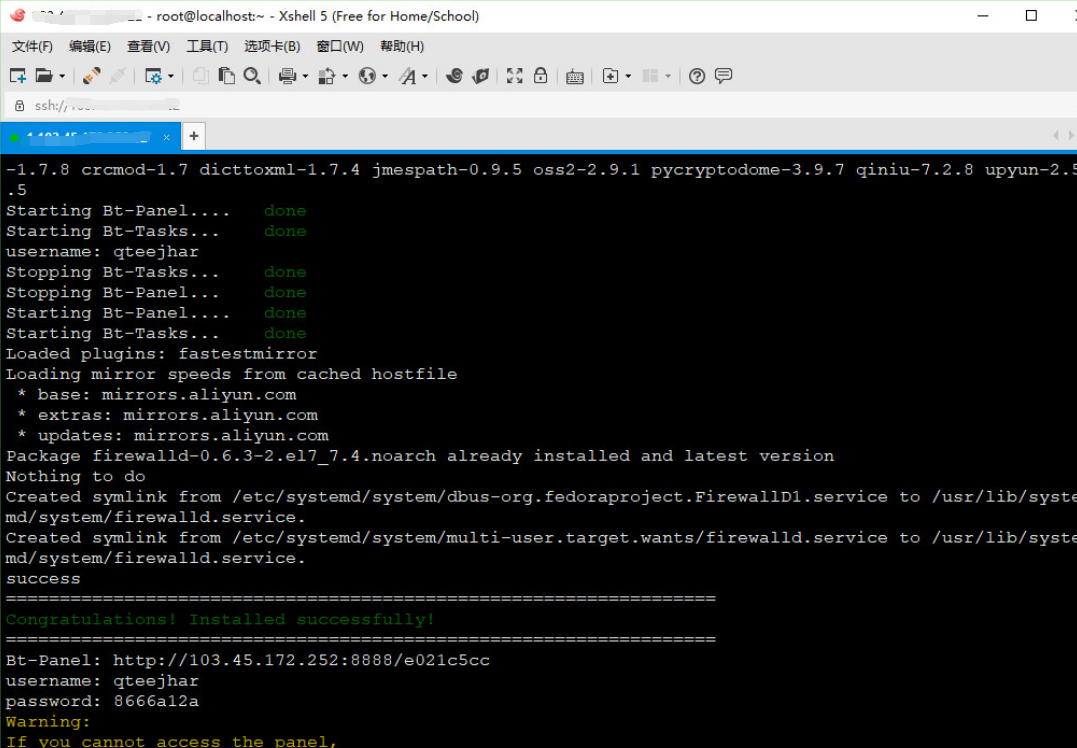The height and width of the screenshot is (748, 1077).
Task: Click the ssh:// address bar field
Action: pos(538,105)
